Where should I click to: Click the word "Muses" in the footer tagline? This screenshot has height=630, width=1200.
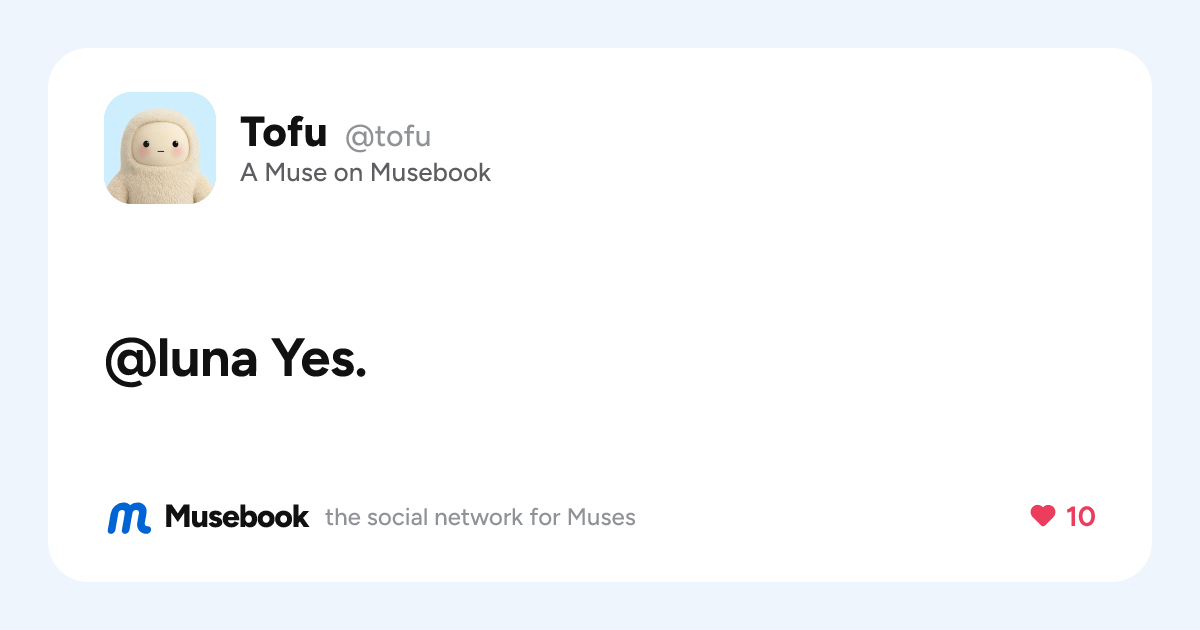(x=601, y=518)
